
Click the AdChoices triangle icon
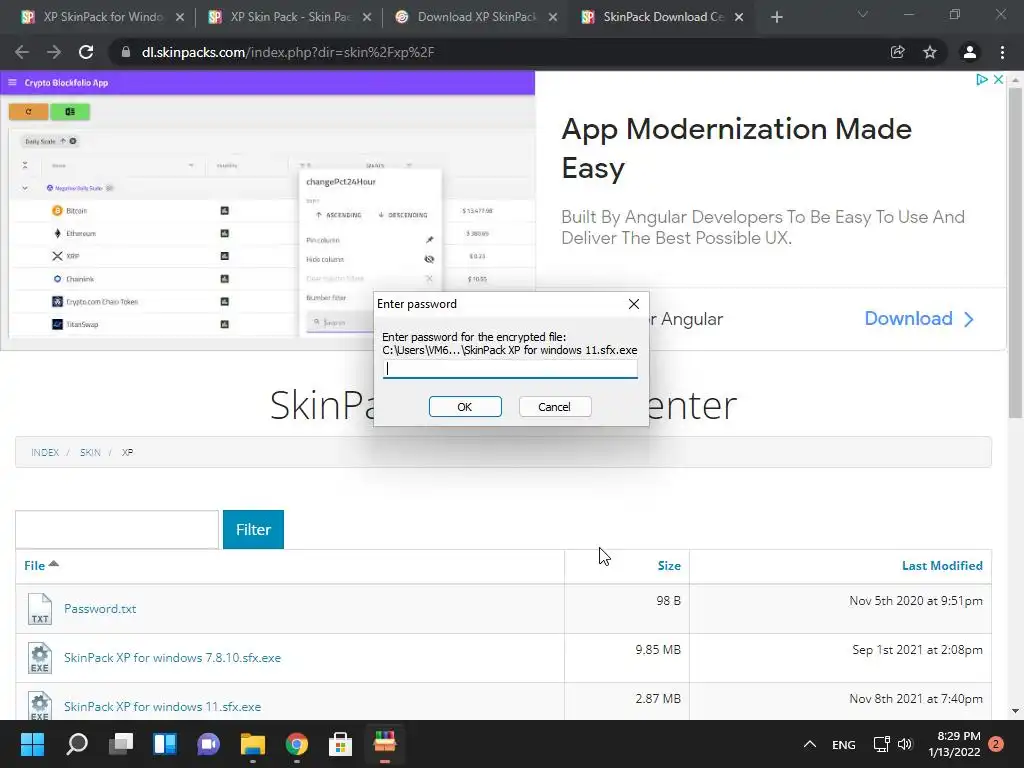[x=982, y=80]
